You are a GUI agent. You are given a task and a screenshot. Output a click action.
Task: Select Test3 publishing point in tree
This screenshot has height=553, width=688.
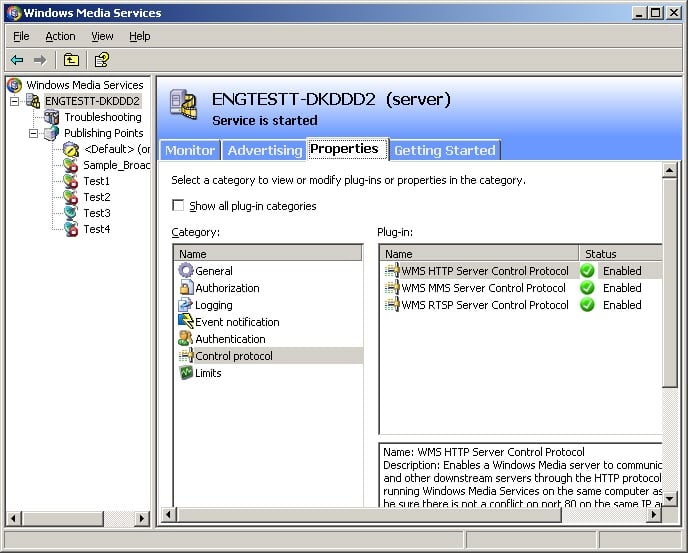pyautogui.click(x=96, y=213)
